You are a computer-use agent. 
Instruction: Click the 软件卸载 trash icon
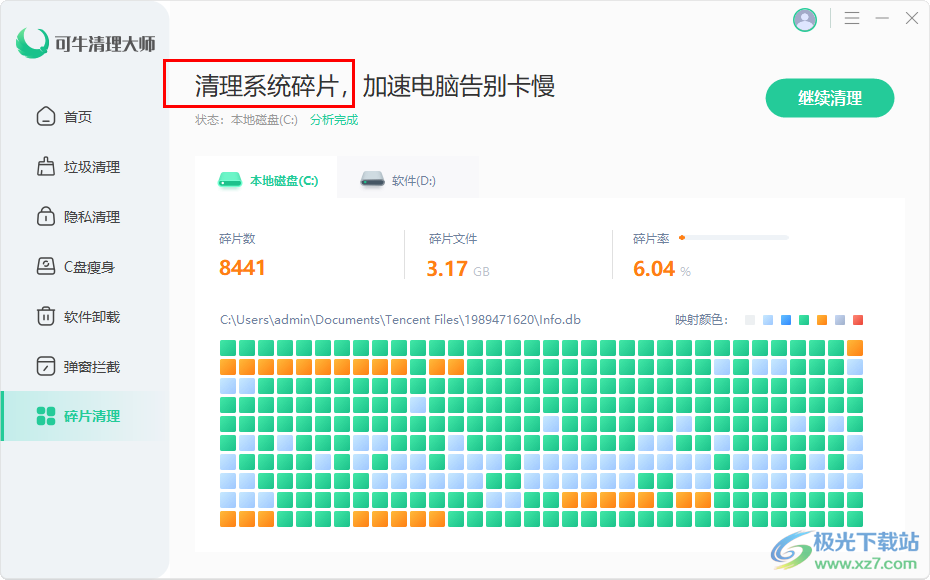coord(46,316)
